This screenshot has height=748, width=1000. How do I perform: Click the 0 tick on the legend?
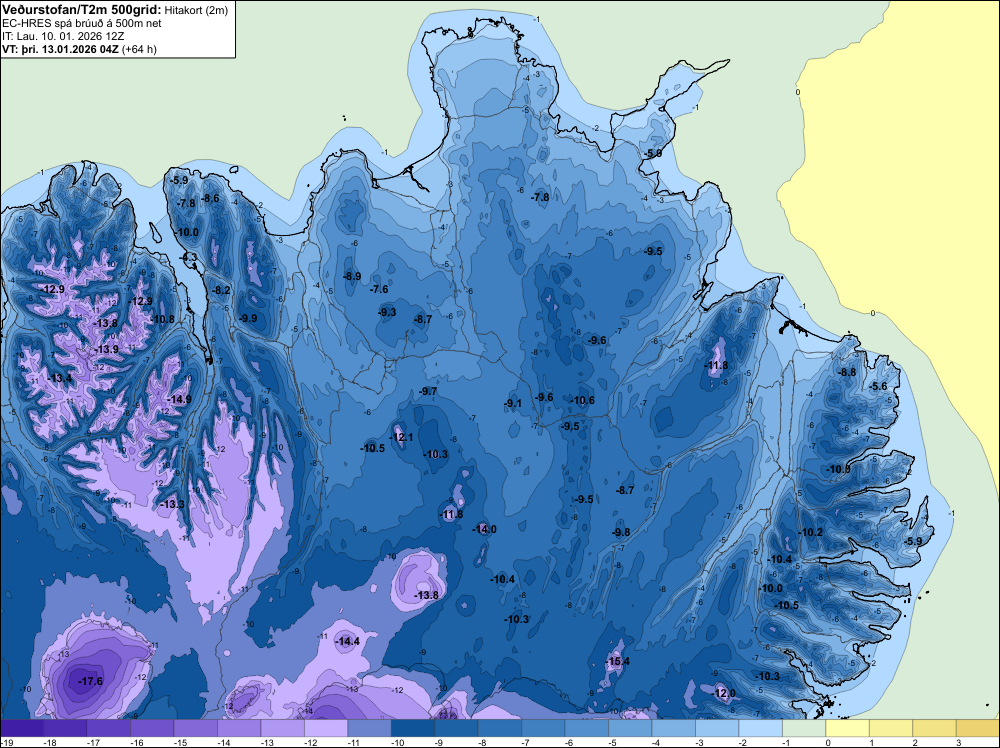pyautogui.click(x=827, y=742)
